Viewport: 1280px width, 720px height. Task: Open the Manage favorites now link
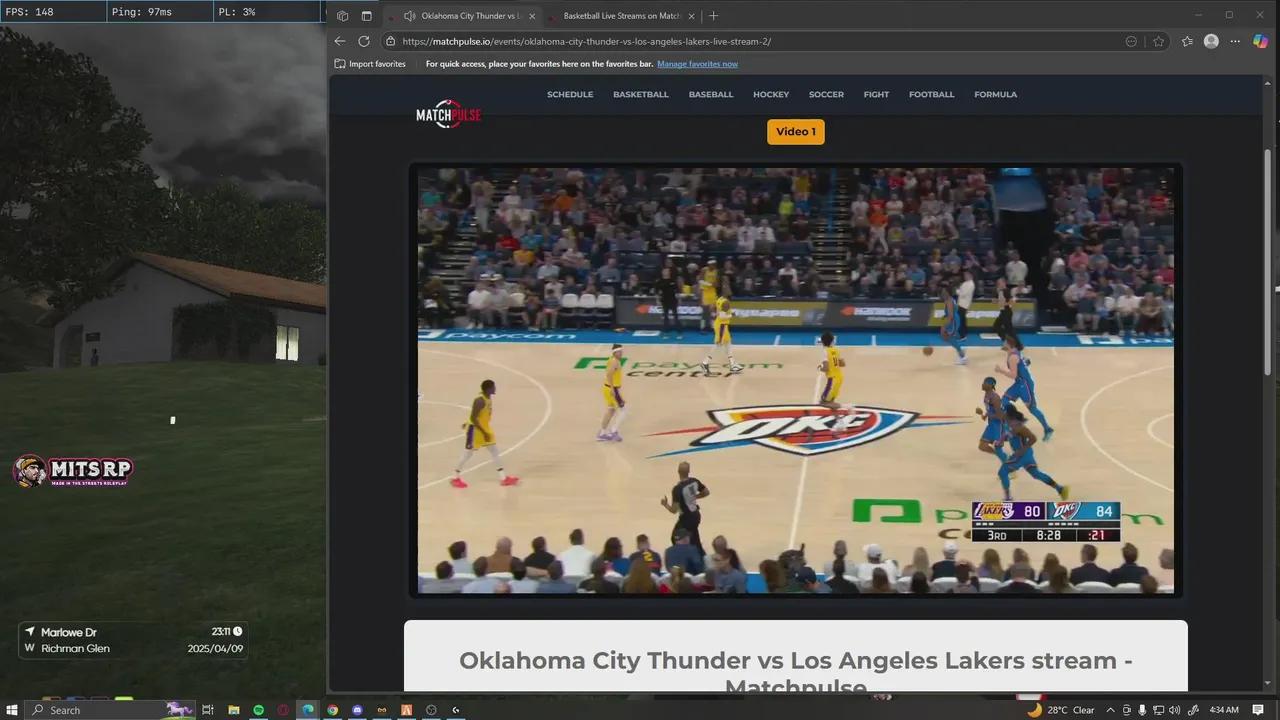[x=697, y=64]
